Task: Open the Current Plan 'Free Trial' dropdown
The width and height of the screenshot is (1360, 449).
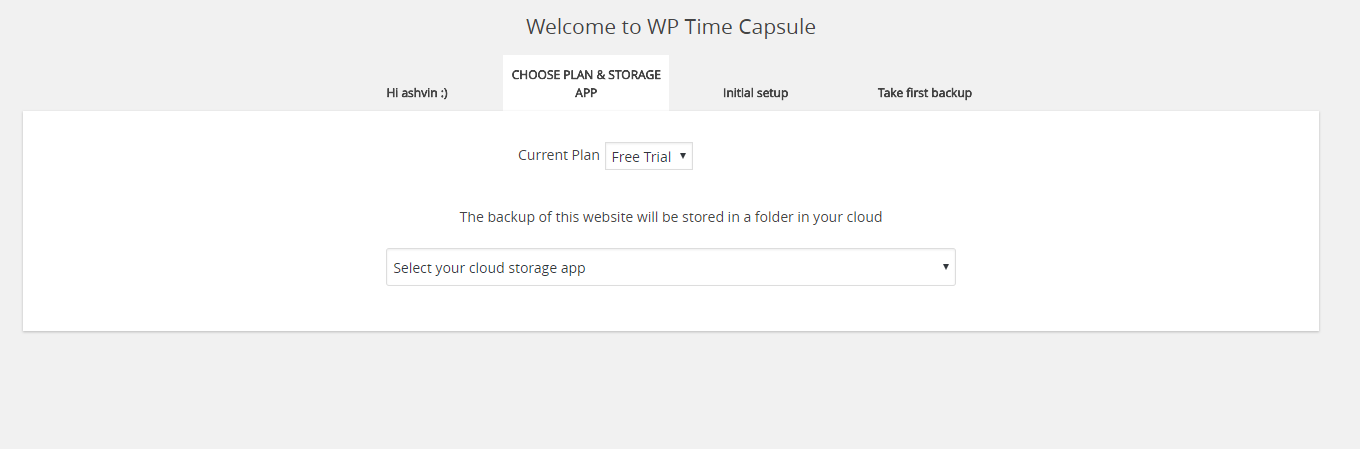Action: click(x=649, y=156)
